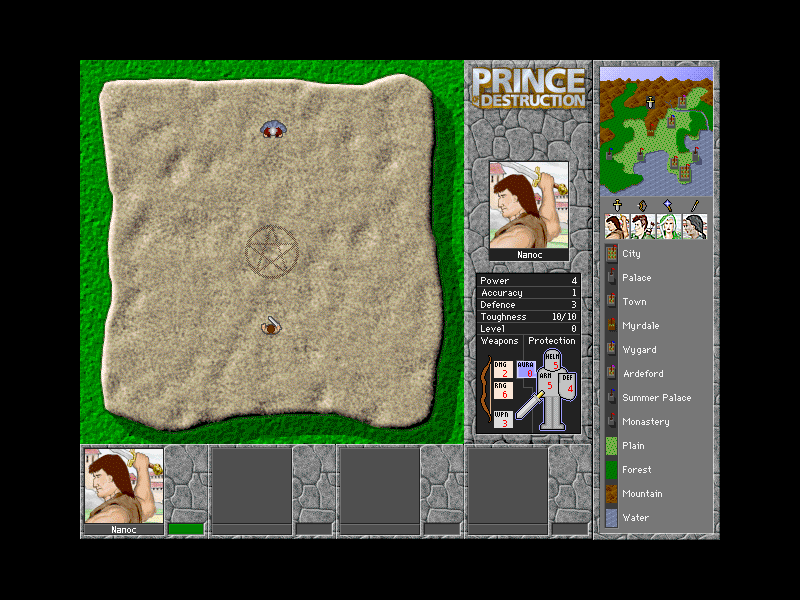Click the Town legend icon

tap(611, 302)
